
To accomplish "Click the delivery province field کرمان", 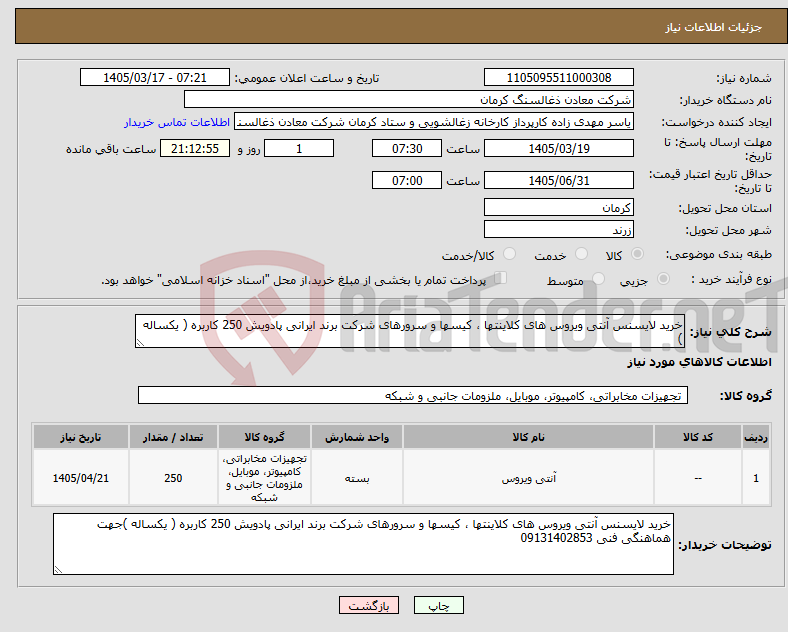I will (x=558, y=207).
